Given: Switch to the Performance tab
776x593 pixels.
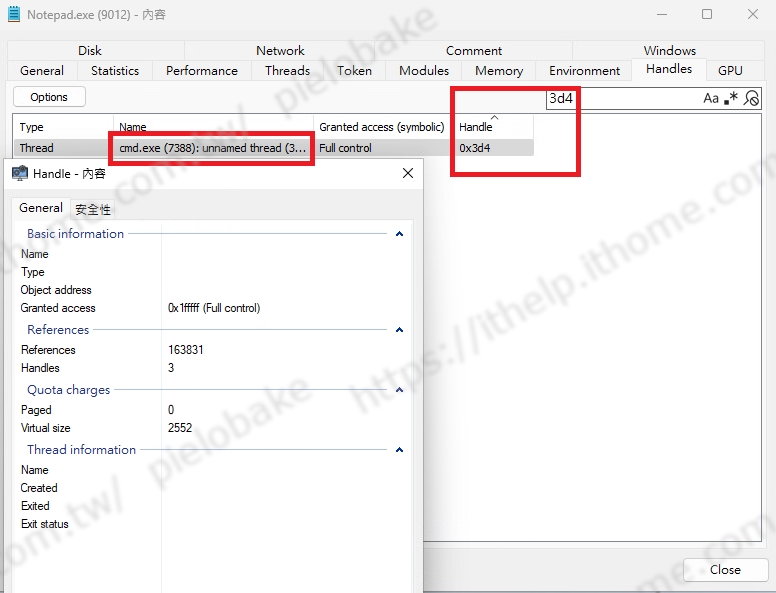Looking at the screenshot, I should coord(202,71).
